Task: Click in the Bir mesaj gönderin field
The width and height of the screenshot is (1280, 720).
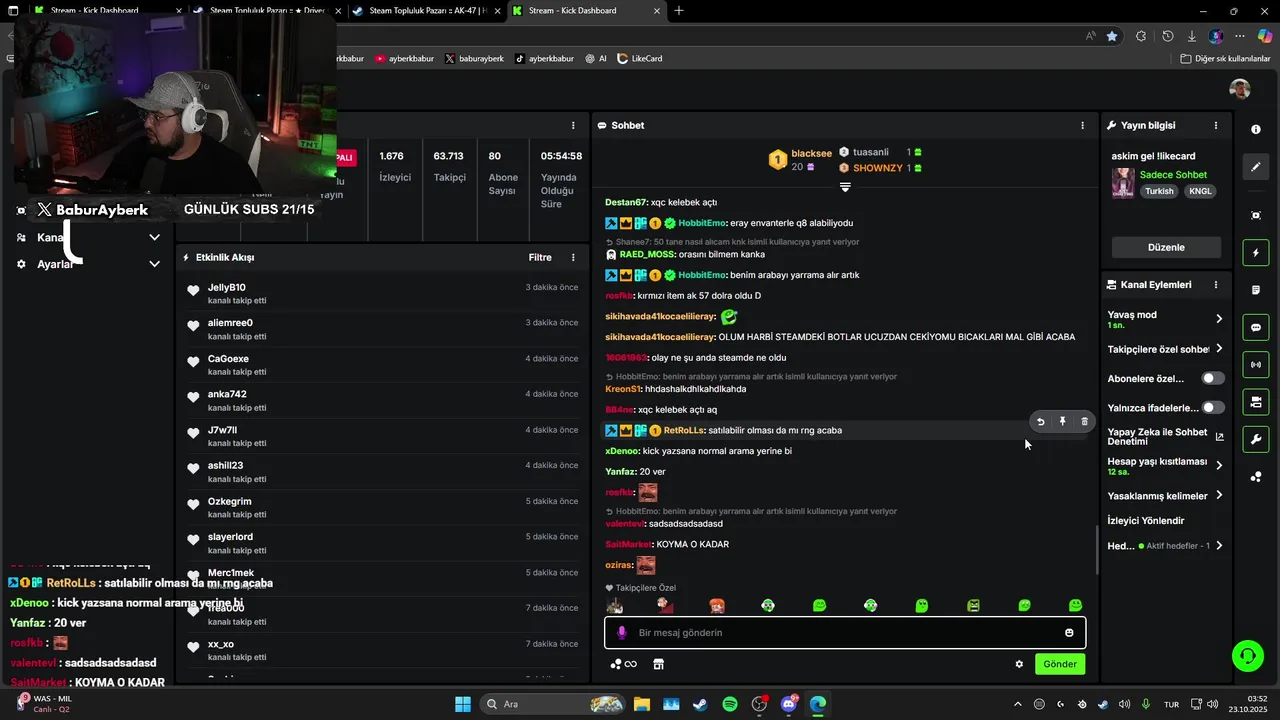Action: 845,633
